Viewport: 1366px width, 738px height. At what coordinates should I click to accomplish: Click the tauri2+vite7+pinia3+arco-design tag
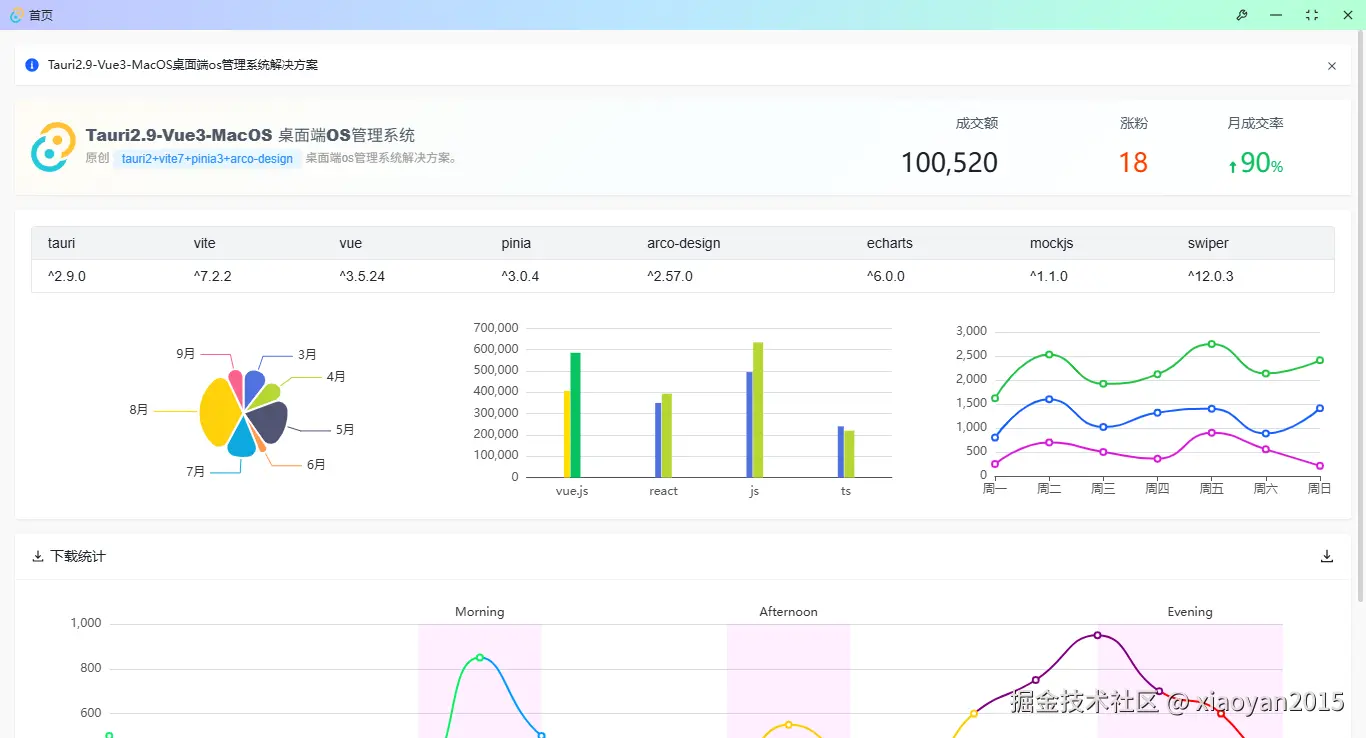[207, 159]
